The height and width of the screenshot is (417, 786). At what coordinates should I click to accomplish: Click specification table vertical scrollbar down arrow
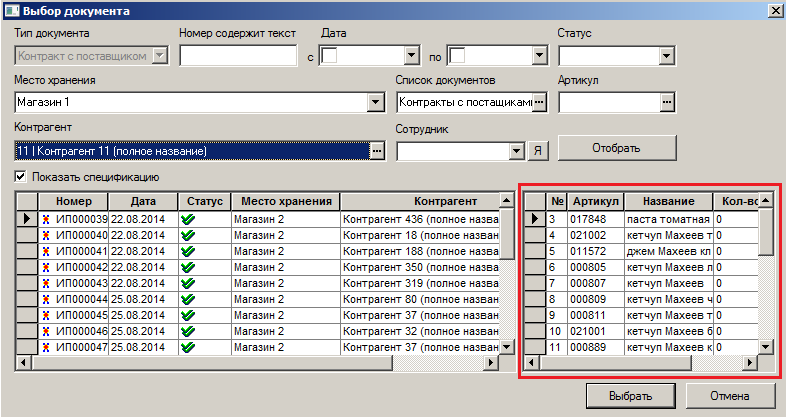tap(765, 347)
